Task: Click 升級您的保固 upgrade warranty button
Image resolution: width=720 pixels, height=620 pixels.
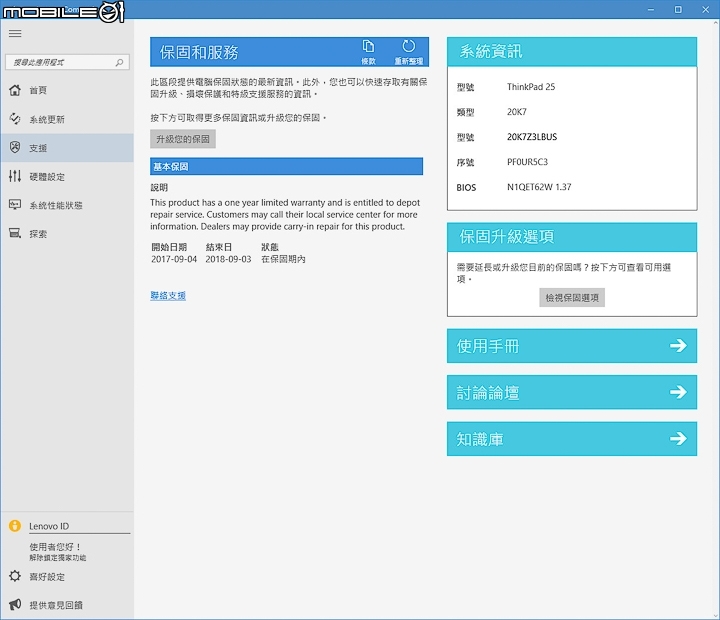Action: [x=183, y=139]
